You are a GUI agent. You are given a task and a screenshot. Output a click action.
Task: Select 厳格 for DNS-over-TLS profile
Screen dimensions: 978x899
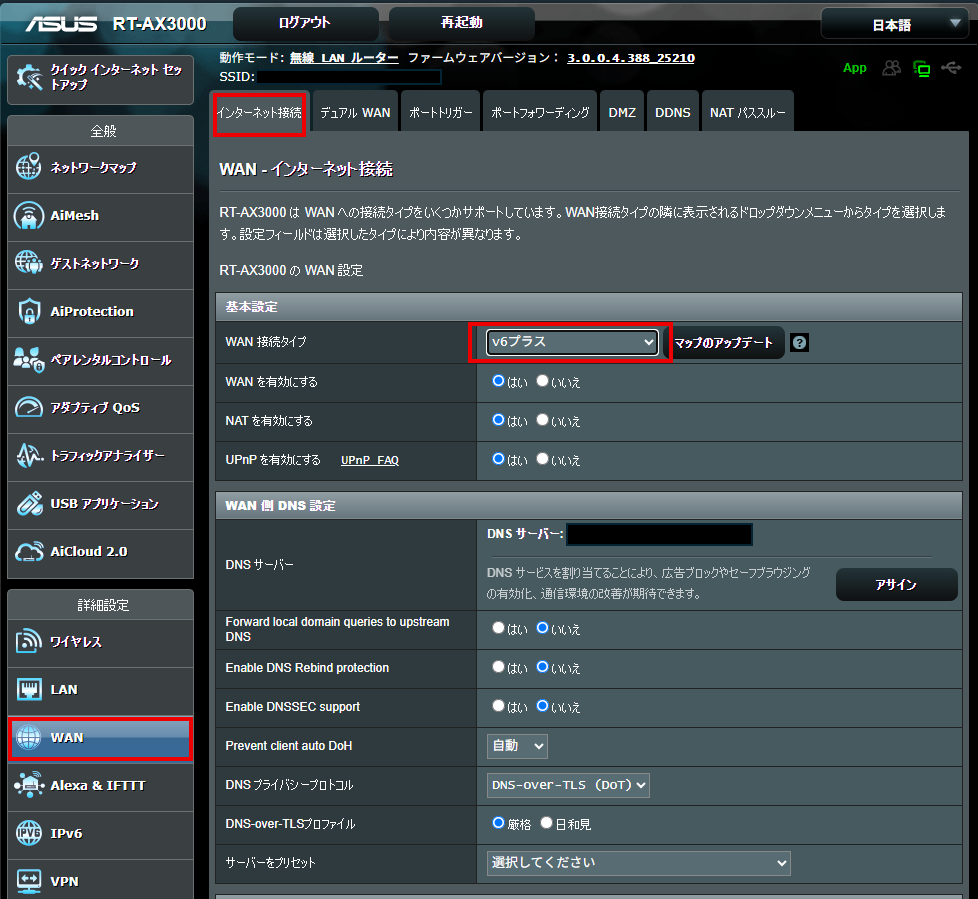(498, 823)
